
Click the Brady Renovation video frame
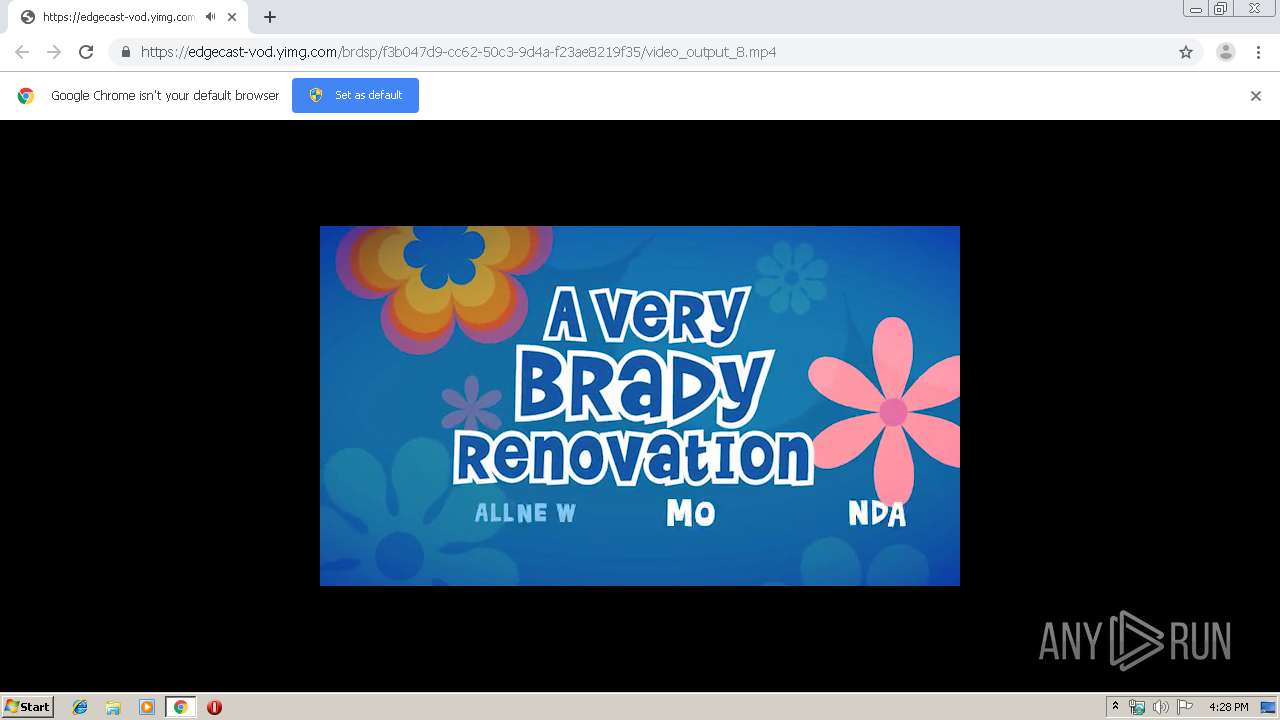tap(640, 405)
